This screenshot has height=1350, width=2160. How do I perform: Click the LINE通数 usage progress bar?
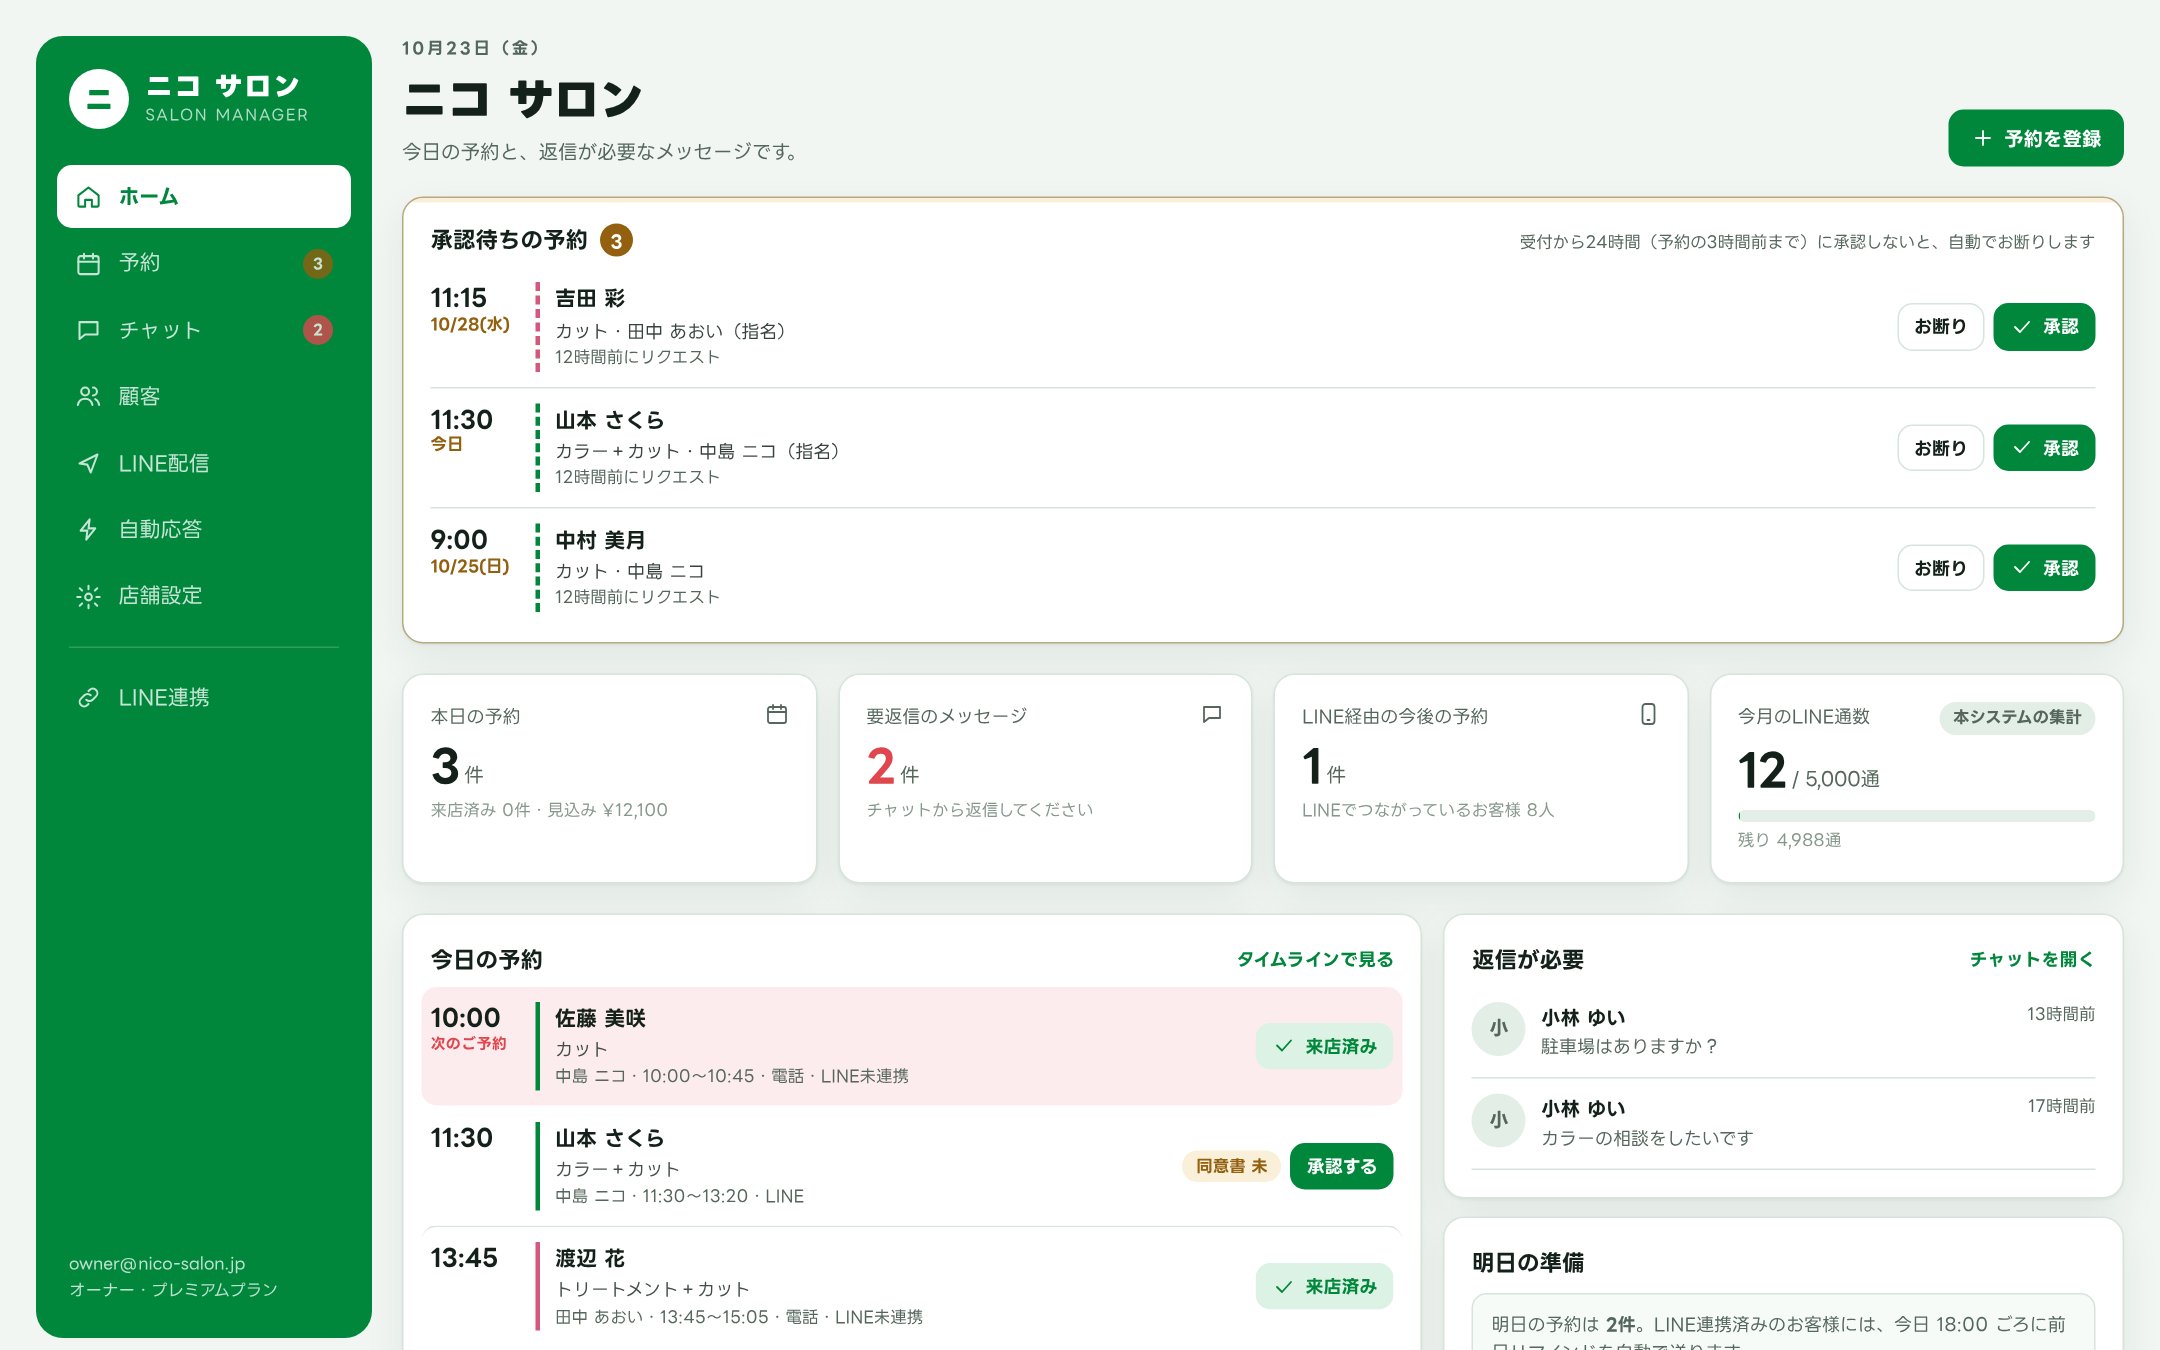click(1916, 816)
